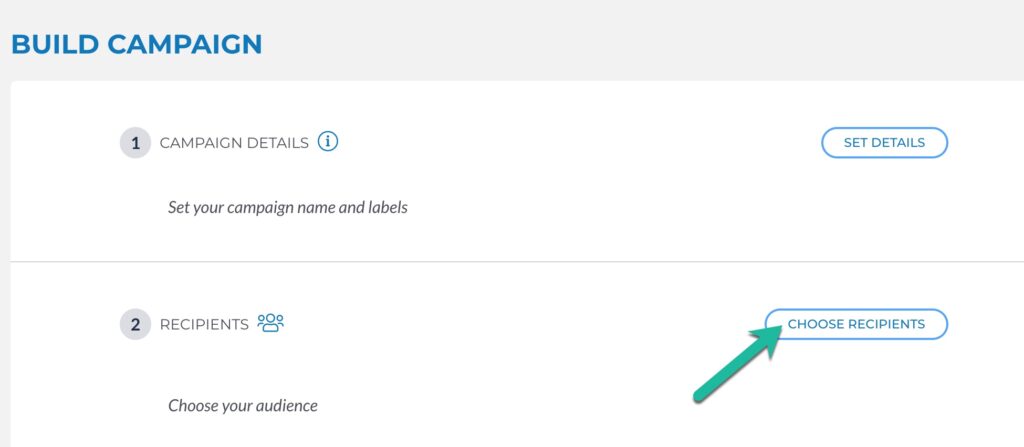Screen dimensions: 1024x447
Task: Click the people group icon beside Recipients
Action: (270, 323)
